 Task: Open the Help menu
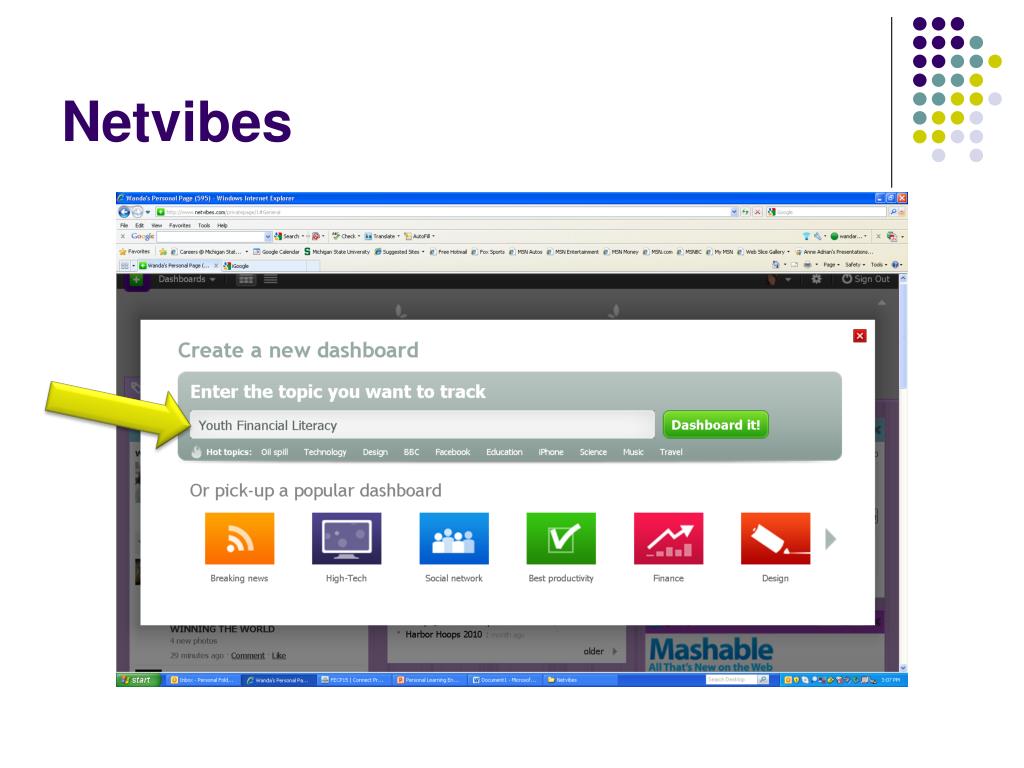click(x=223, y=225)
